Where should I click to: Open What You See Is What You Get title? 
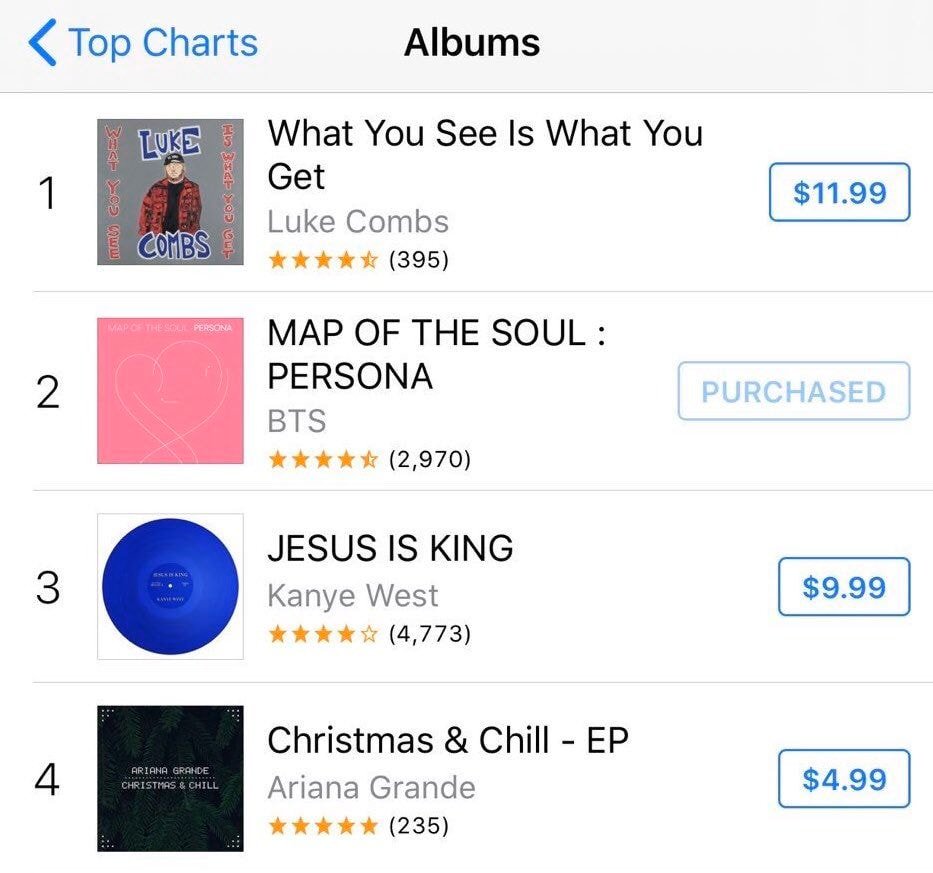(x=485, y=154)
